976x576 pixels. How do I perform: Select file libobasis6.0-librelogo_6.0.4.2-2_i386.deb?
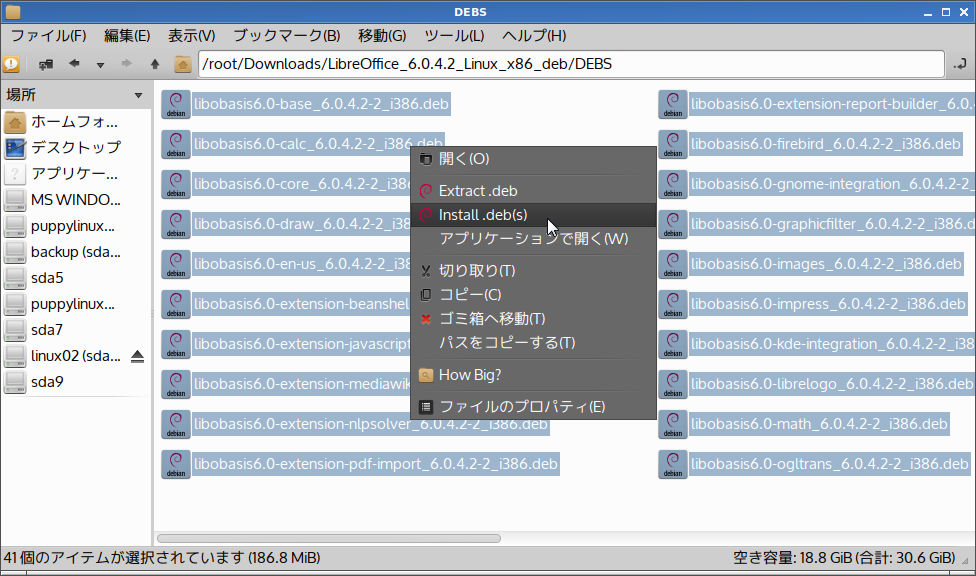pos(832,384)
